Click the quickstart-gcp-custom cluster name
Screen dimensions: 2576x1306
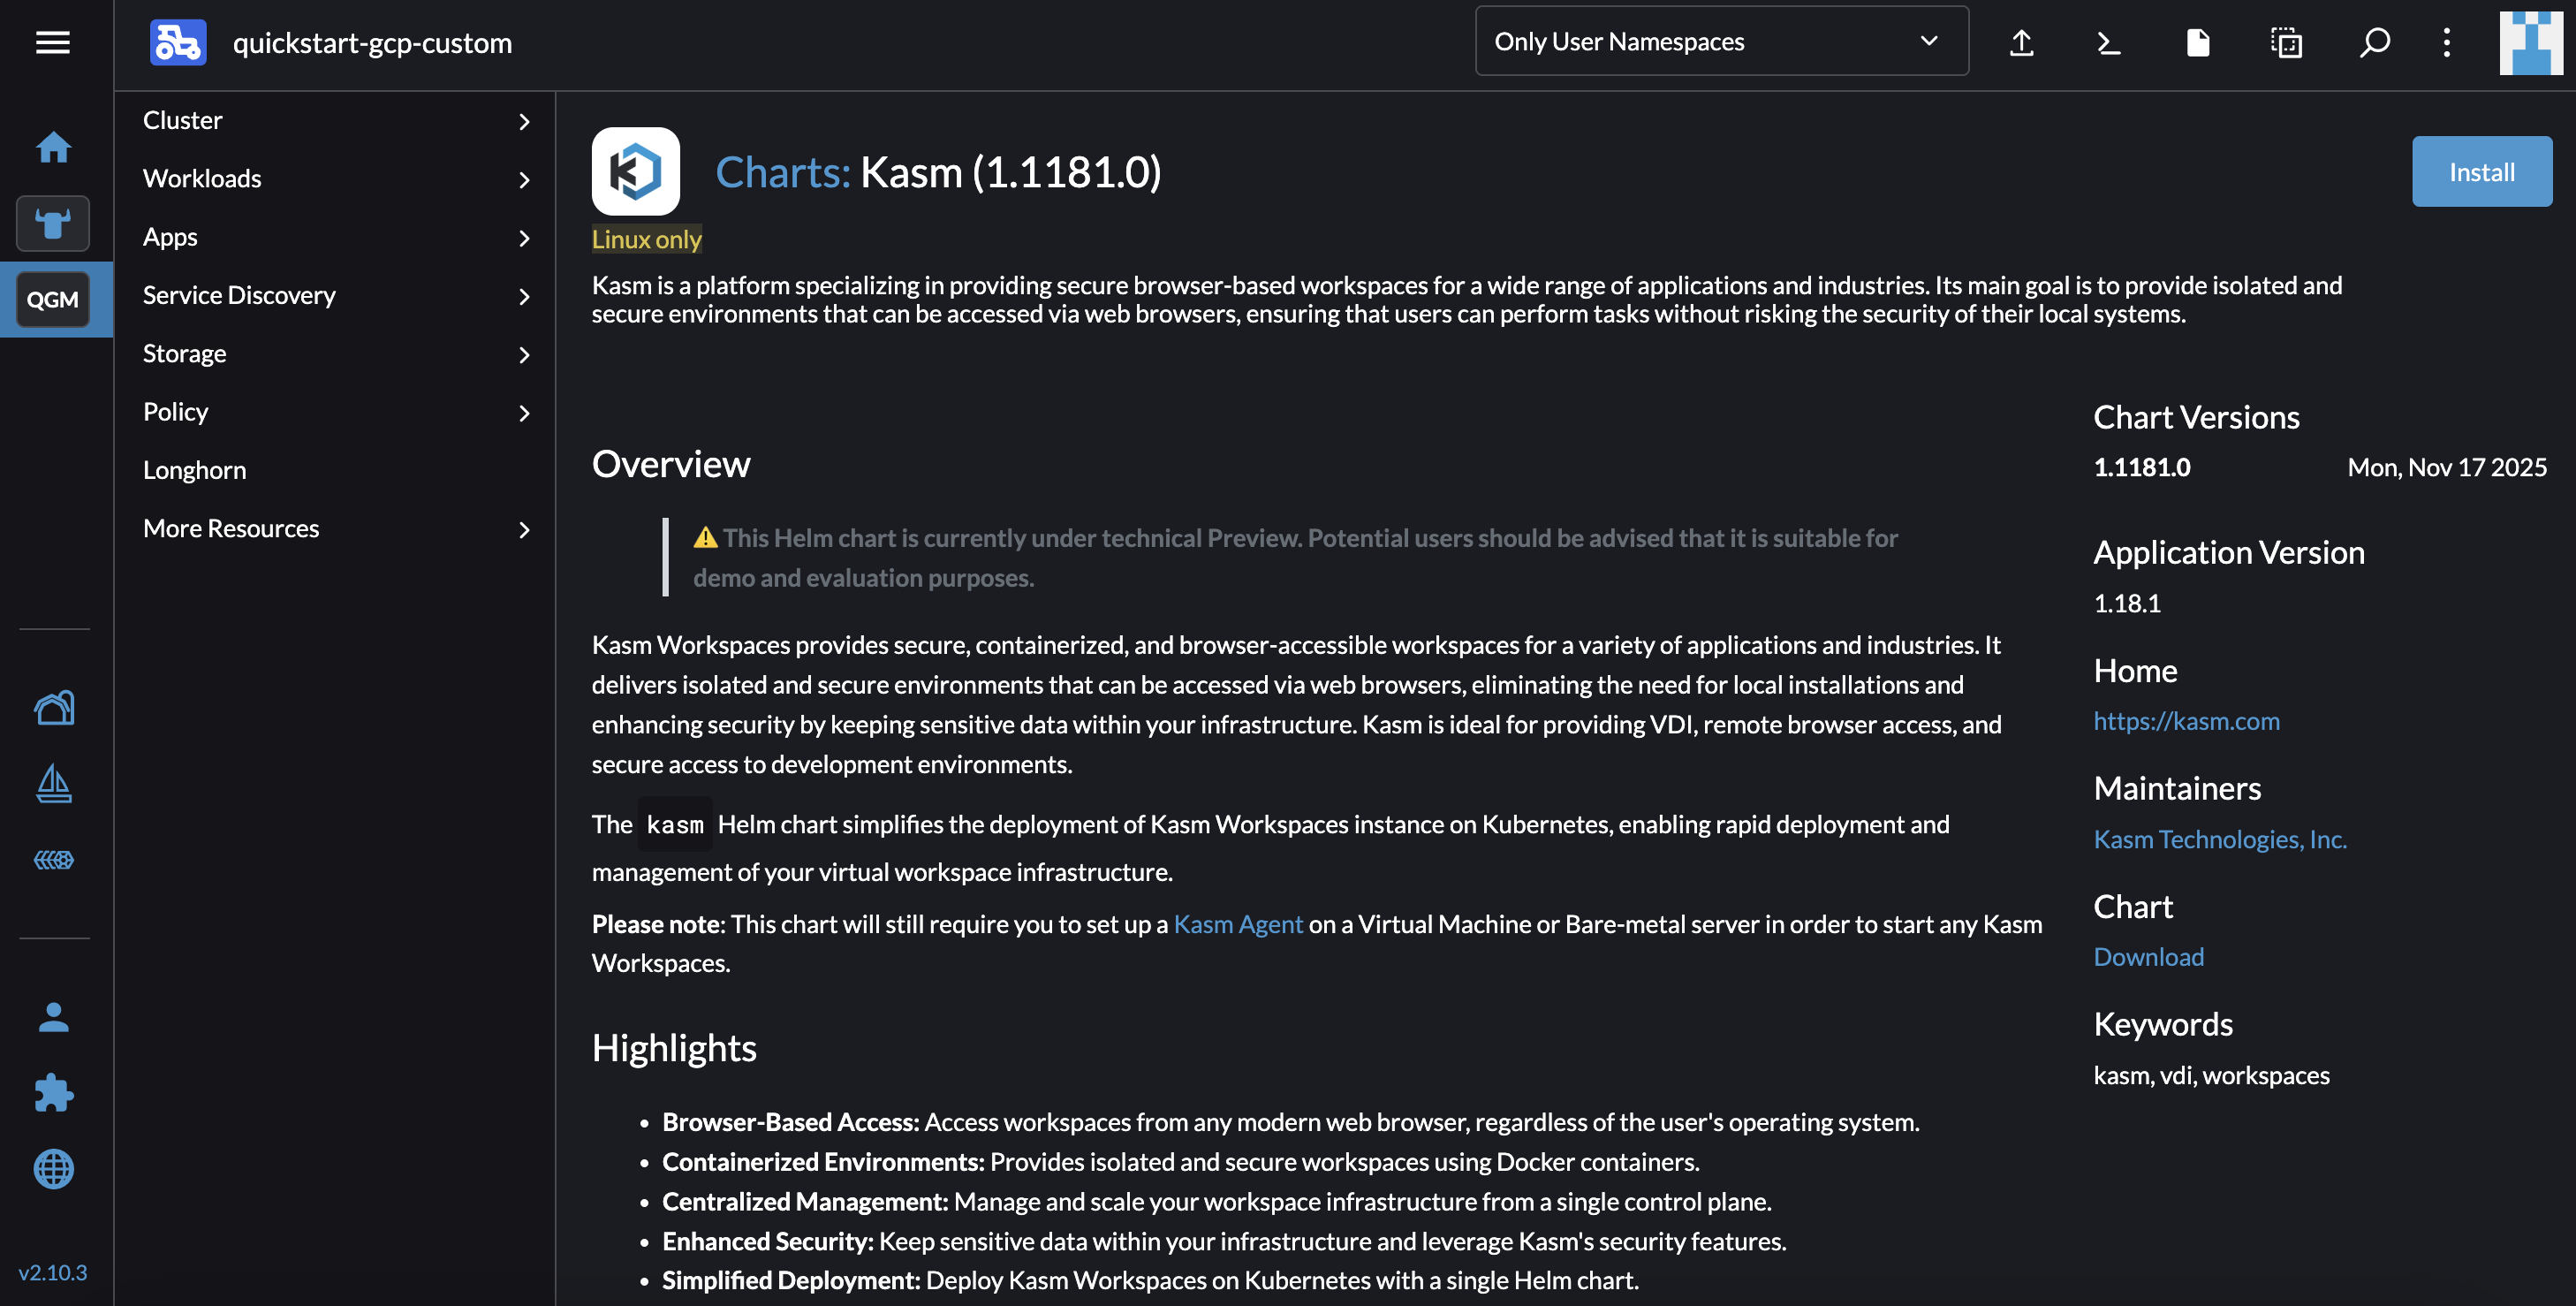[x=372, y=43]
